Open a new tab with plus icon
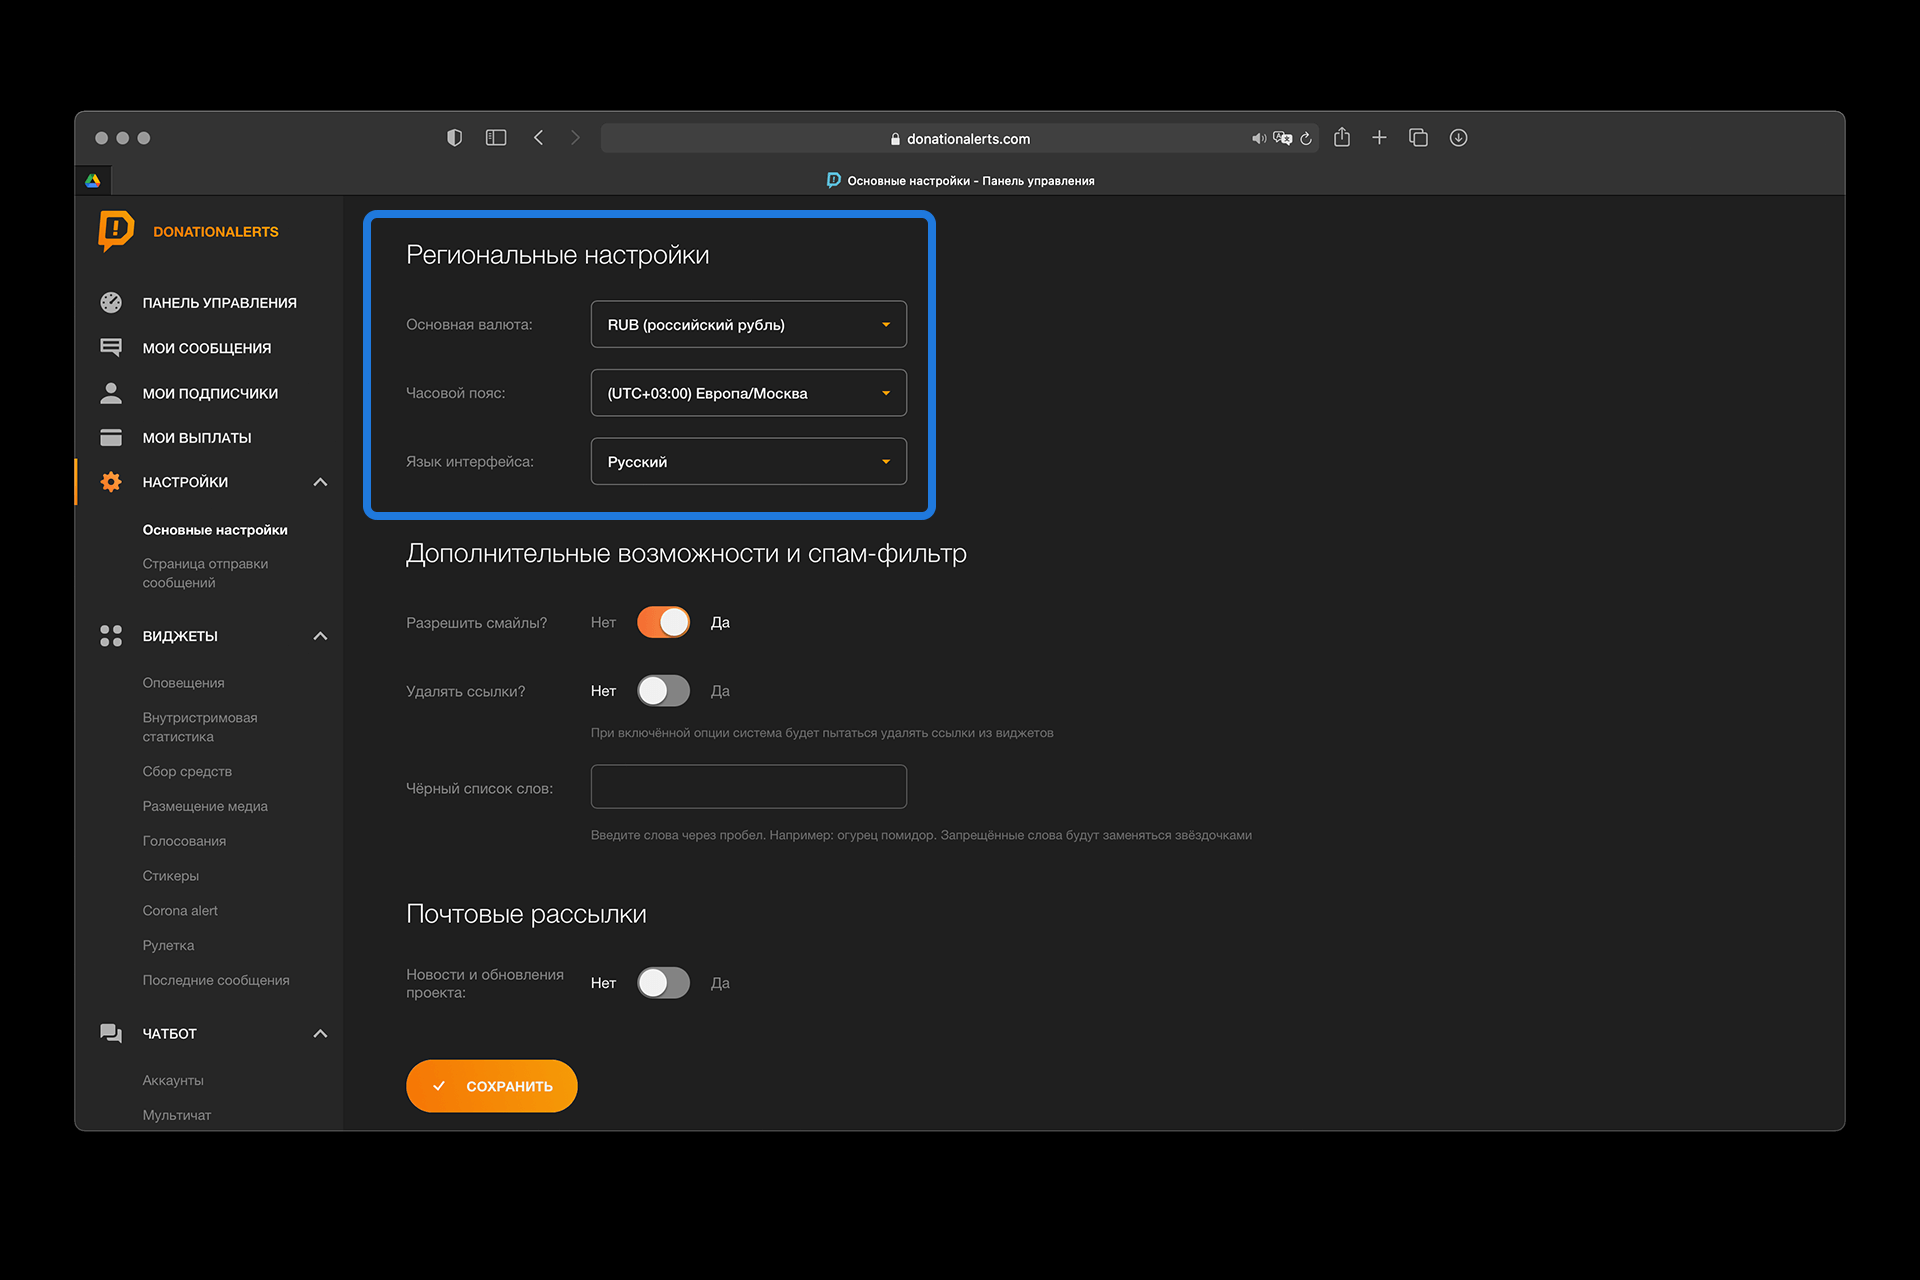The width and height of the screenshot is (1920, 1280). 1379,138
